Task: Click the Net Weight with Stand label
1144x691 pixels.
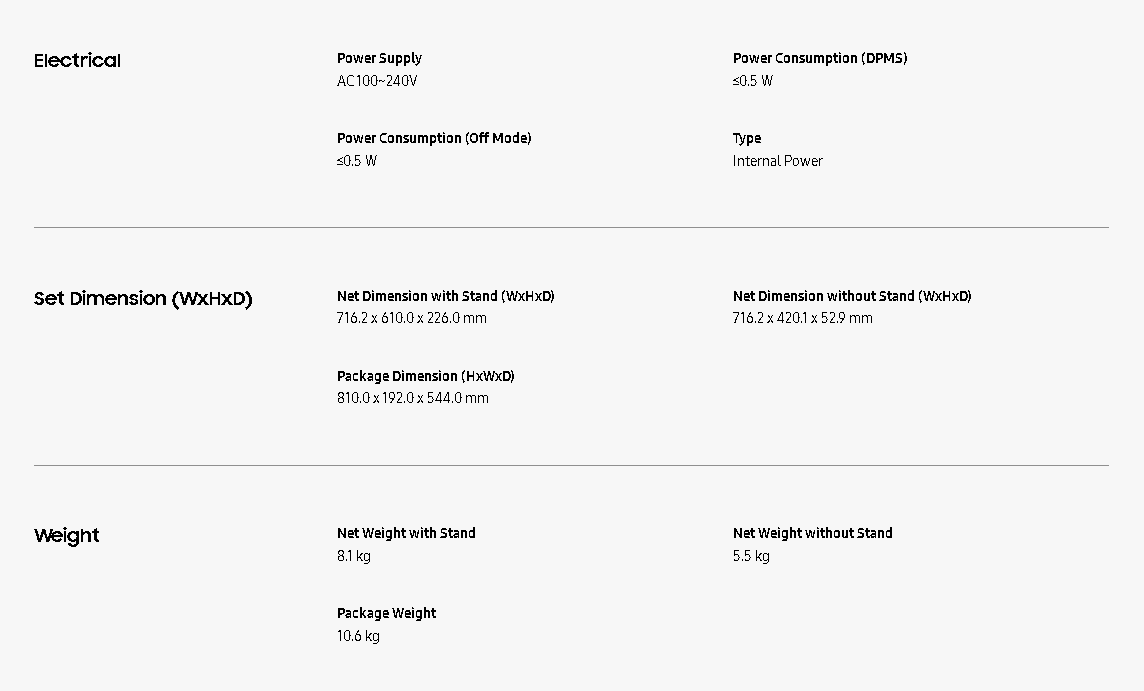Action: [x=406, y=533]
